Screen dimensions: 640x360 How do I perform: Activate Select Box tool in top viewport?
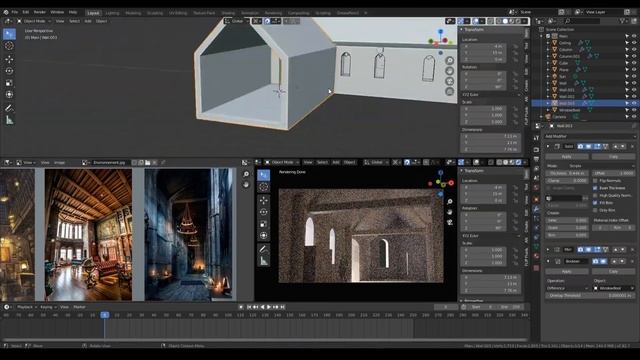[x=9, y=34]
